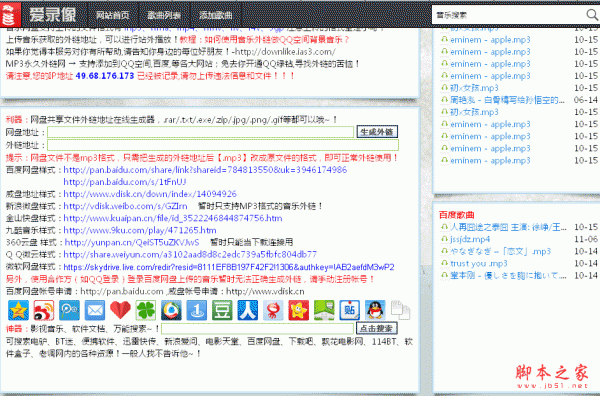The height and width of the screenshot is (396, 600).
Task: Focus the 万能搜索 input field
Action: click(257, 329)
